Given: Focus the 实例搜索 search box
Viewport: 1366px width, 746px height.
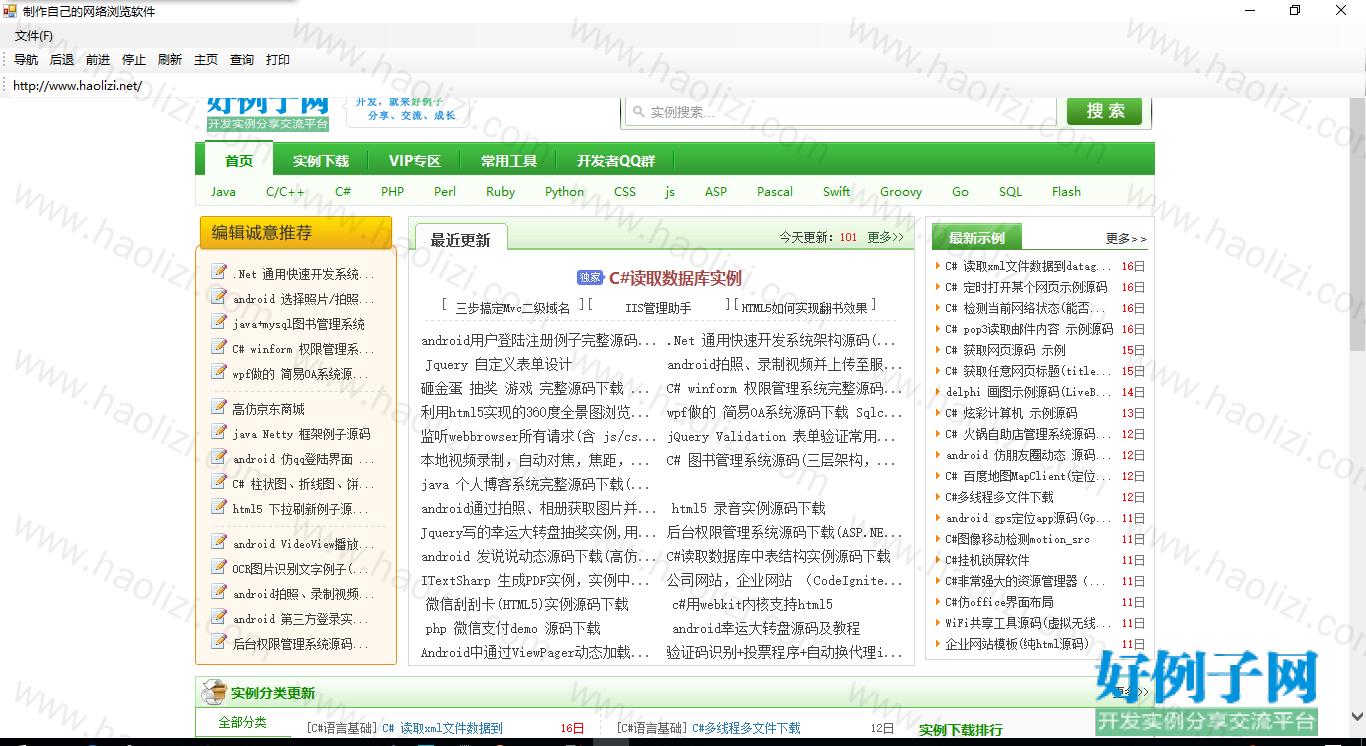Looking at the screenshot, I should pos(840,112).
